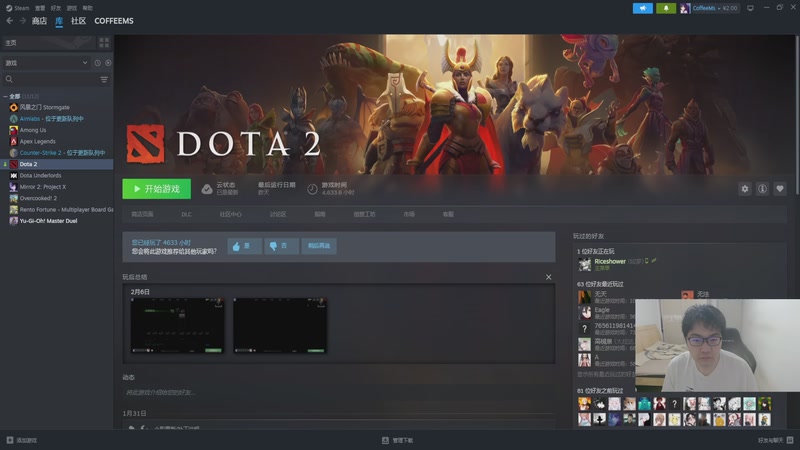This screenshot has width=800, height=450.
Task: Open the Steam menu
Action: click(x=18, y=8)
